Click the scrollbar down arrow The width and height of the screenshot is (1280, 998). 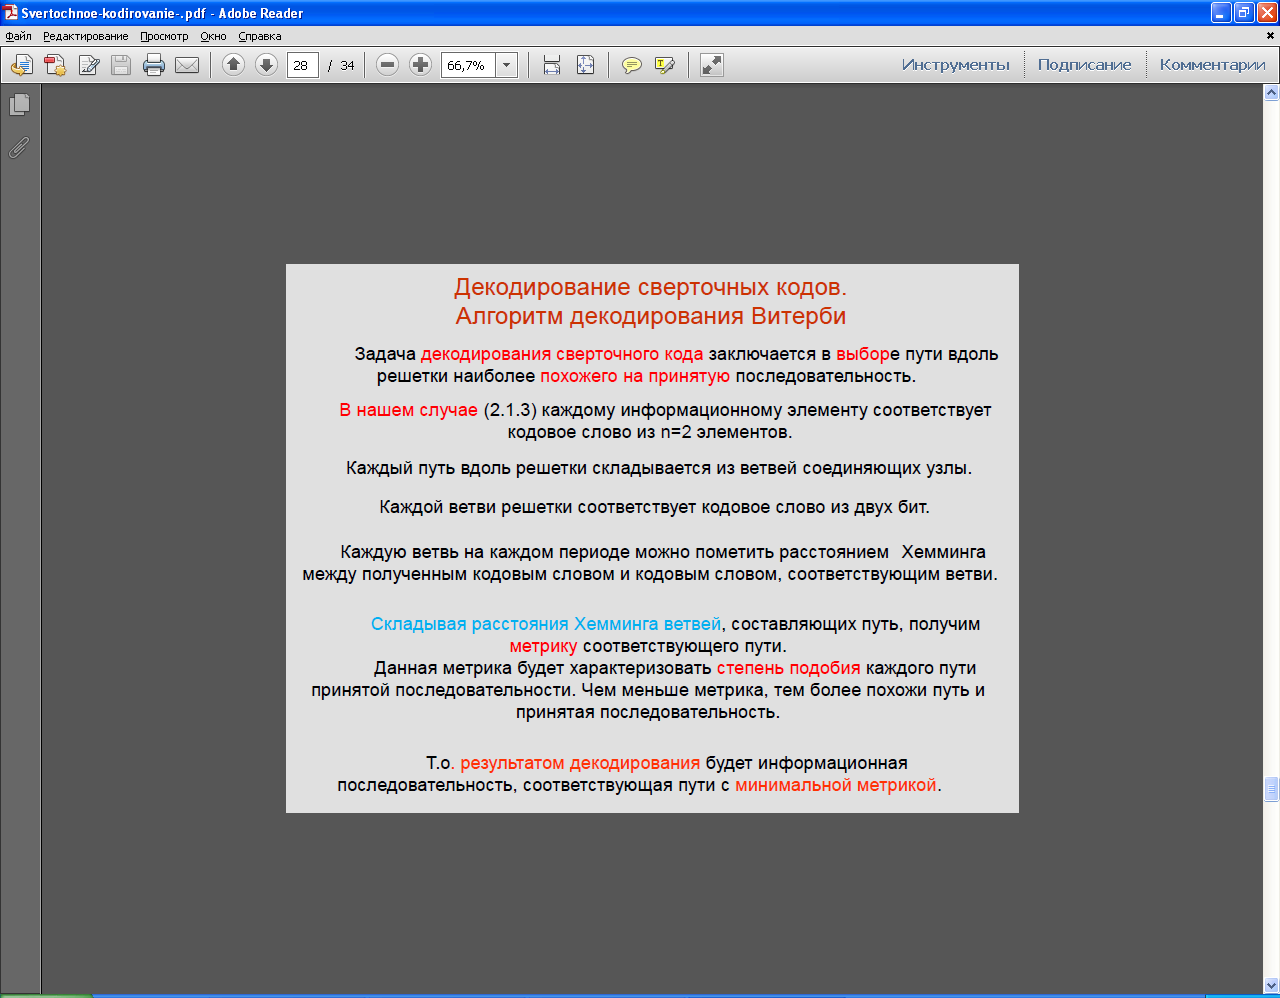1272,986
